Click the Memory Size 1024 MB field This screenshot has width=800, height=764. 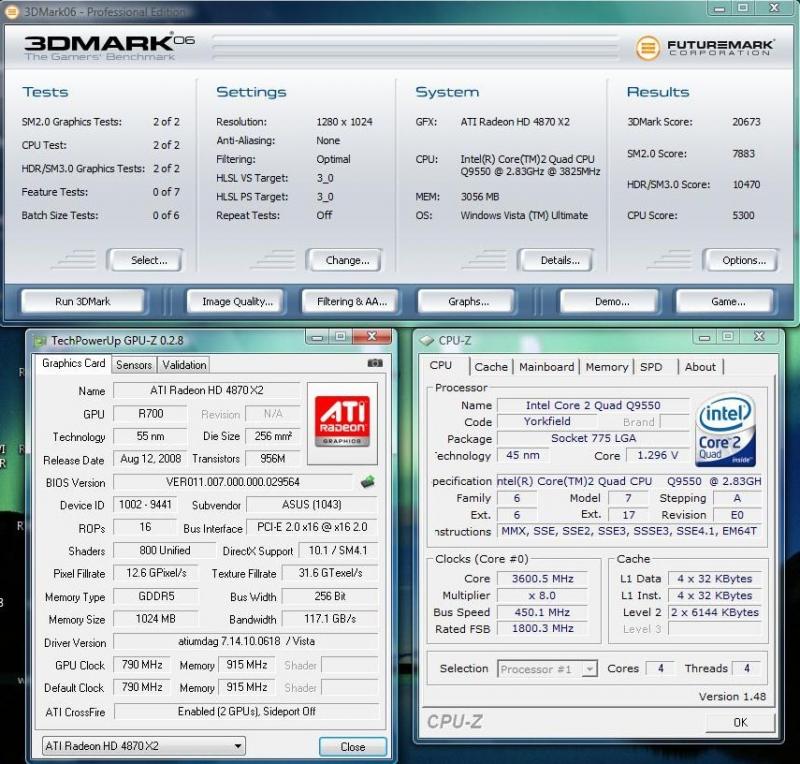tap(156, 619)
